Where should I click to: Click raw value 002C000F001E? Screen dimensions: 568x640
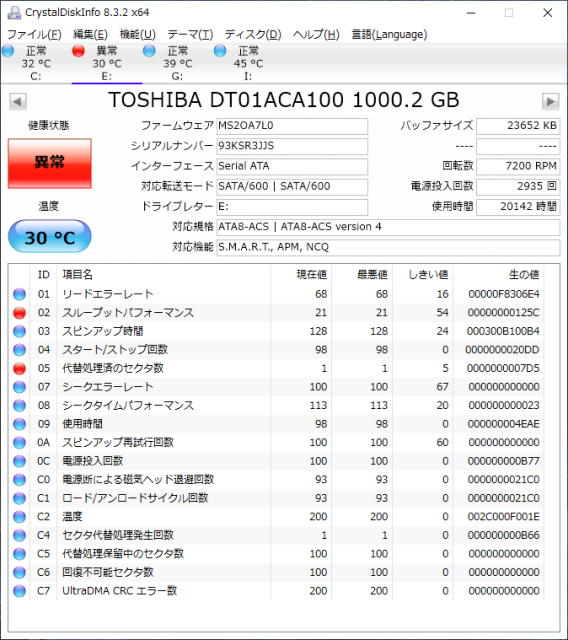(504, 517)
